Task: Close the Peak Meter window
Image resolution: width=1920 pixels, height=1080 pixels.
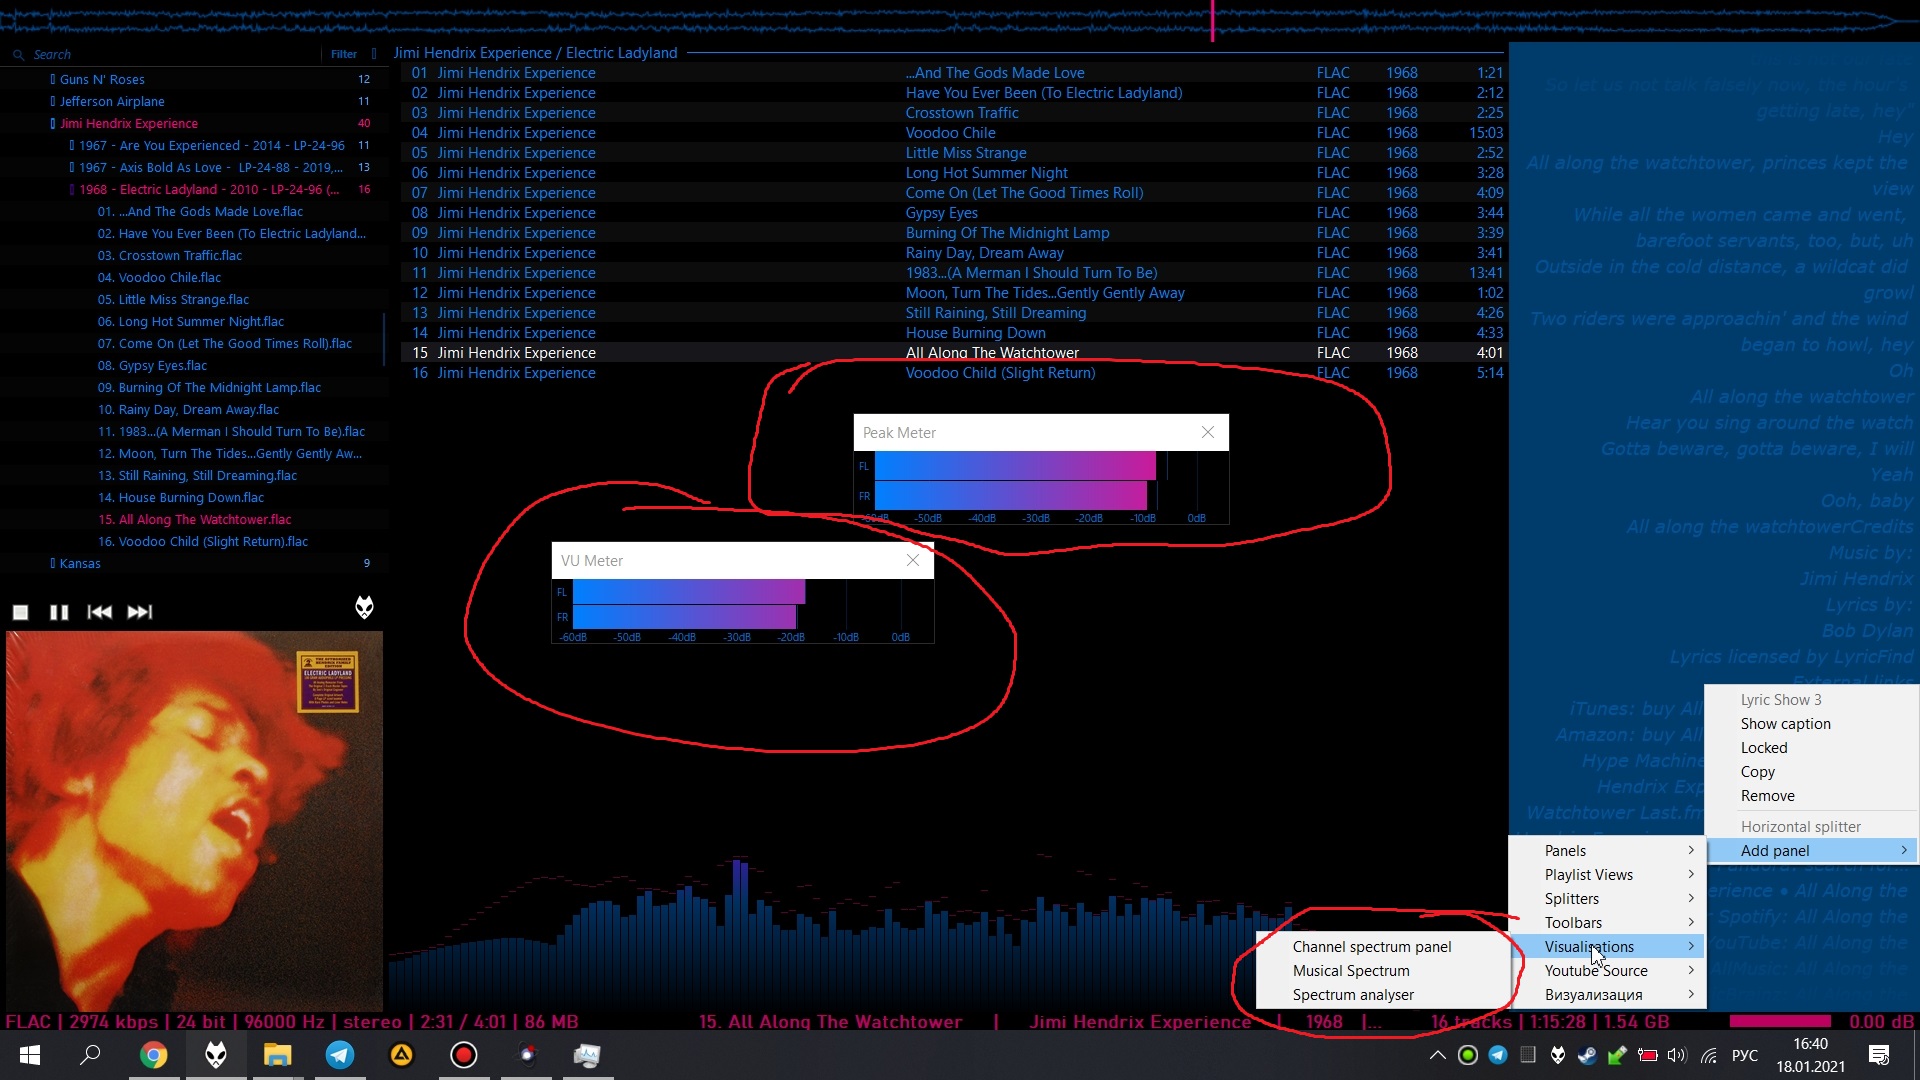Action: pos(1208,432)
